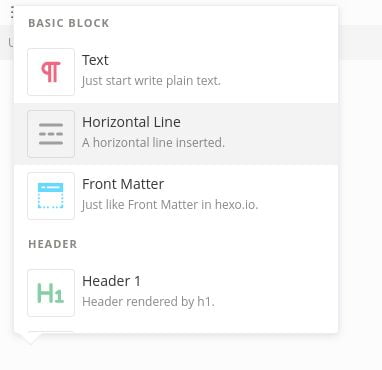Click "Header rendered by h1." description
382x370 pixels.
tap(148, 302)
